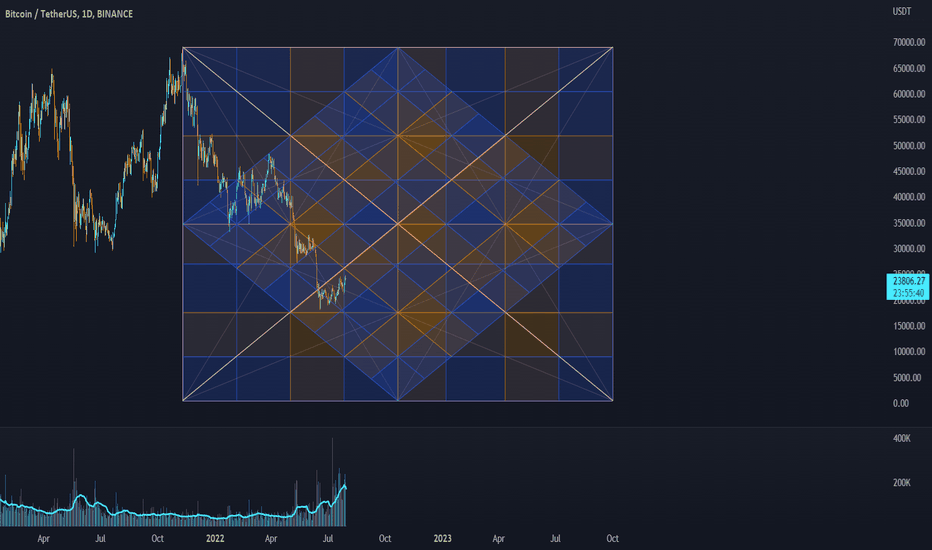Viewport: 932px width, 550px height.
Task: Select the Gann square center intersection point
Action: click(398, 224)
